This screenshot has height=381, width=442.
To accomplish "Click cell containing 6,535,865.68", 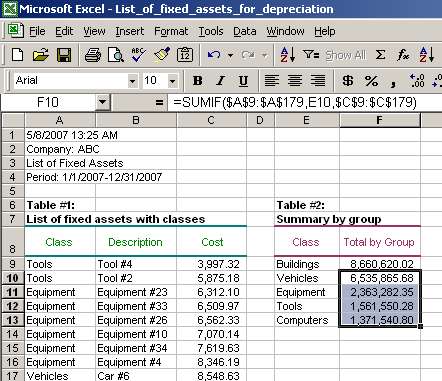I will pos(380,278).
